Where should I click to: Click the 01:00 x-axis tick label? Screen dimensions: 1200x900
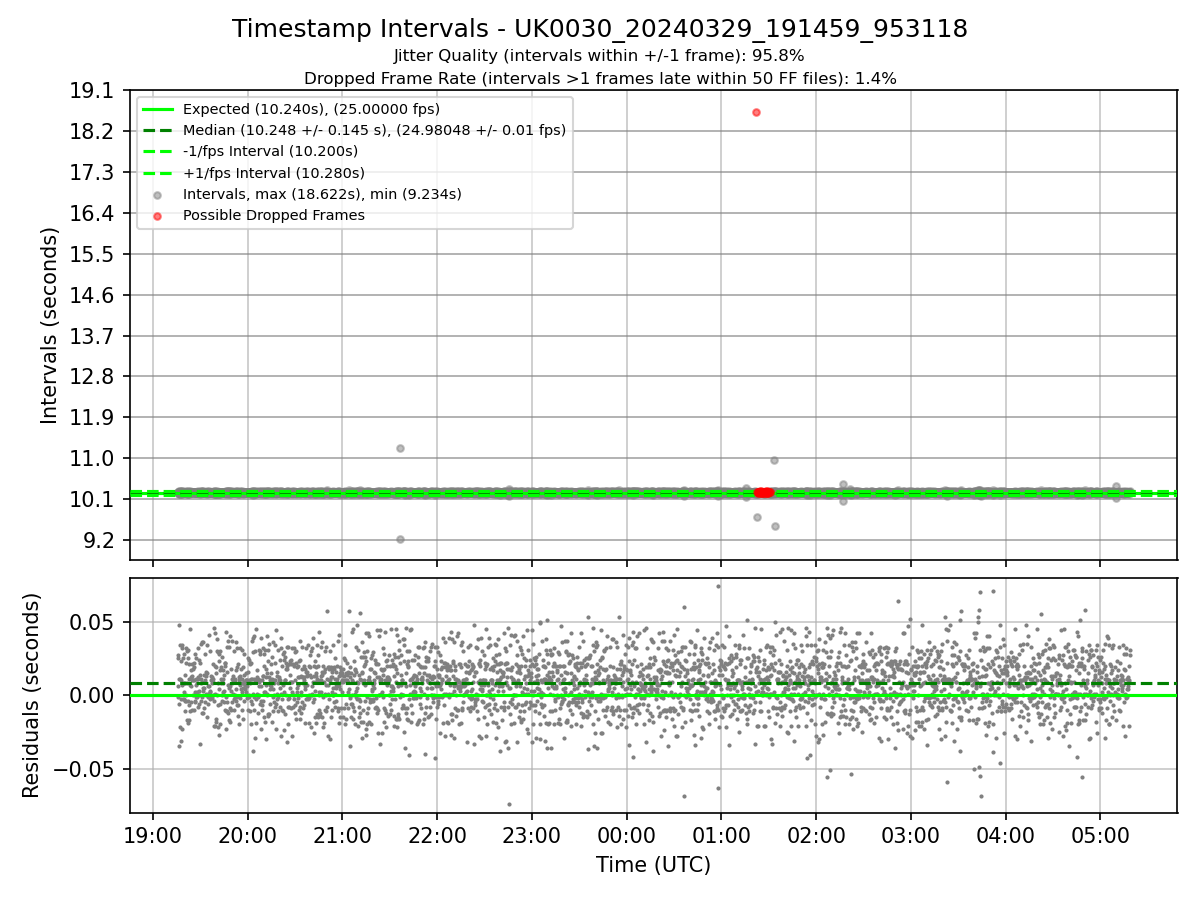pos(721,835)
